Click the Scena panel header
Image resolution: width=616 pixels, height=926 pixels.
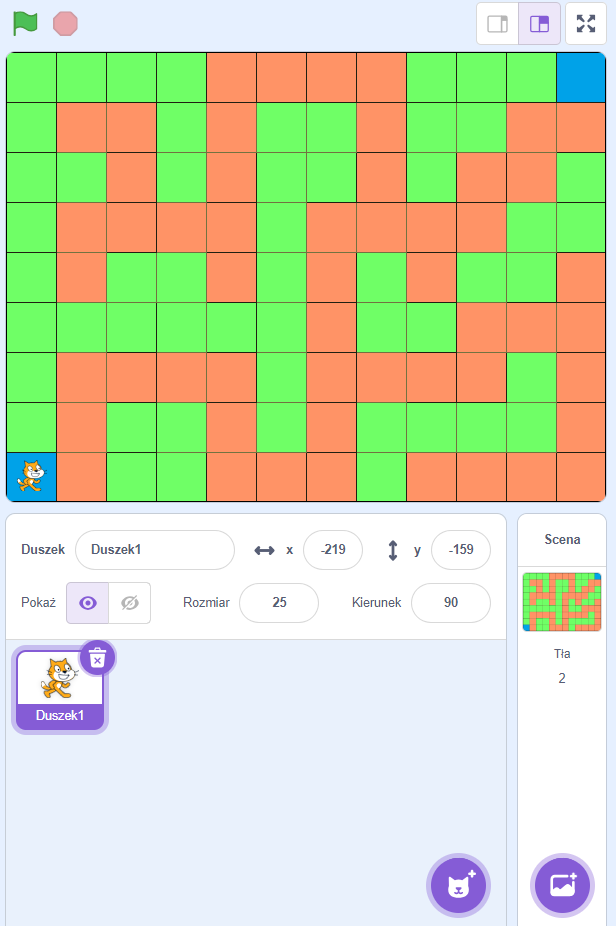tap(562, 540)
